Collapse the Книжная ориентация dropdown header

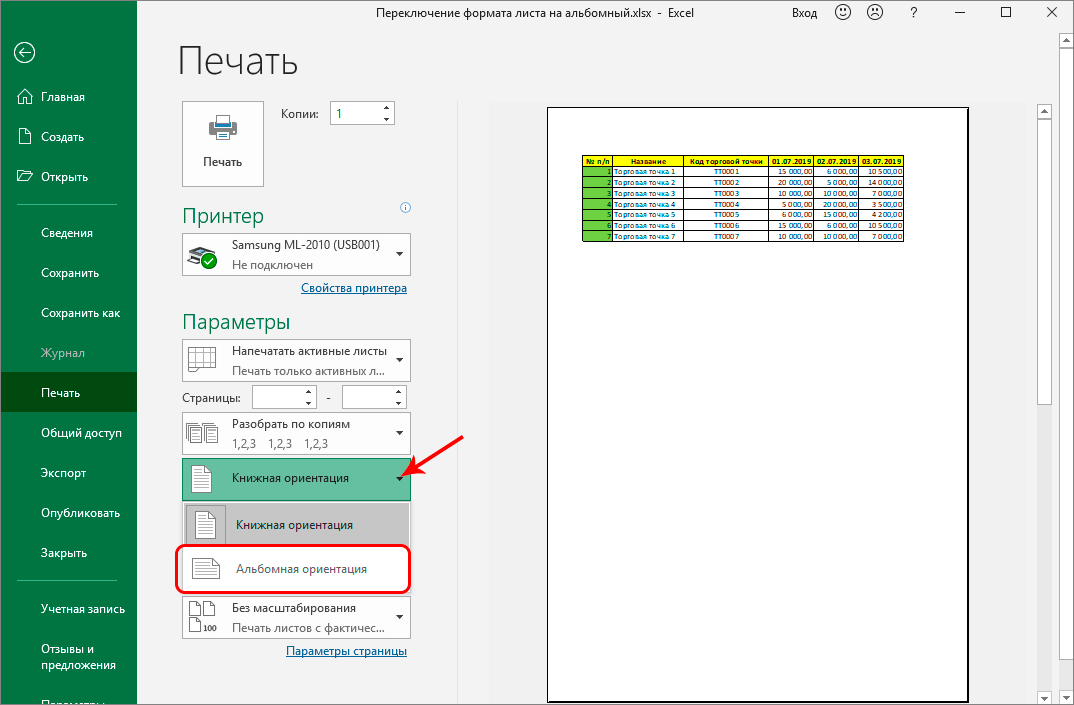pyautogui.click(x=297, y=479)
